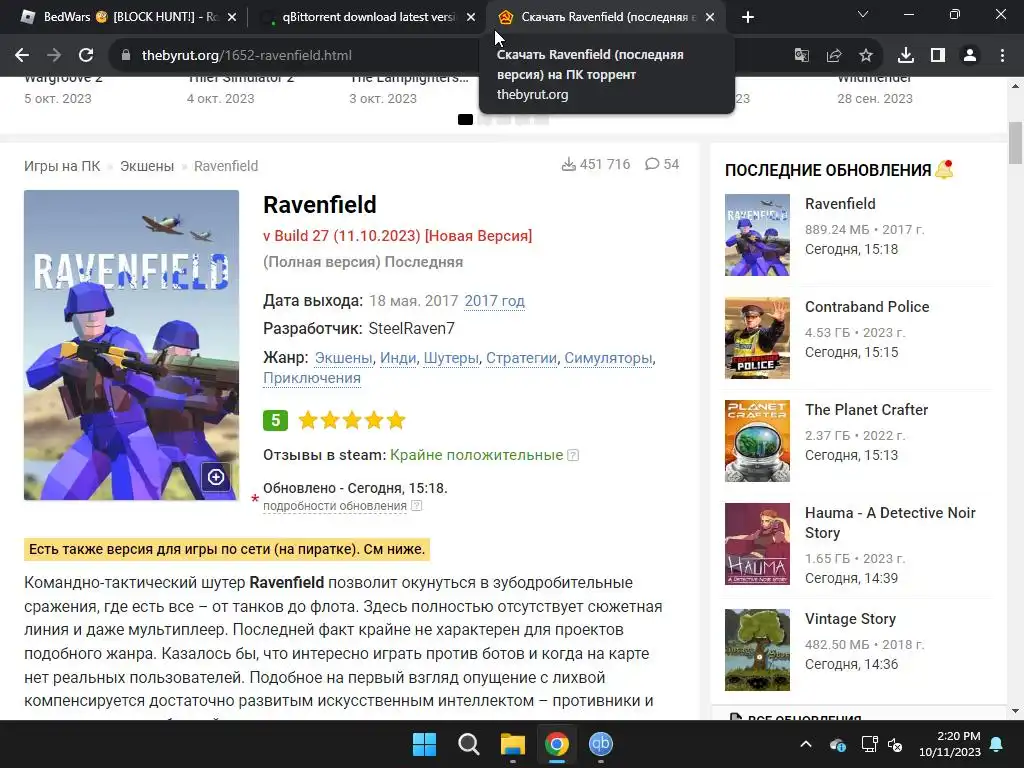Click the large Ravenfield cover image
Screen dimensions: 1024x768
(131, 345)
